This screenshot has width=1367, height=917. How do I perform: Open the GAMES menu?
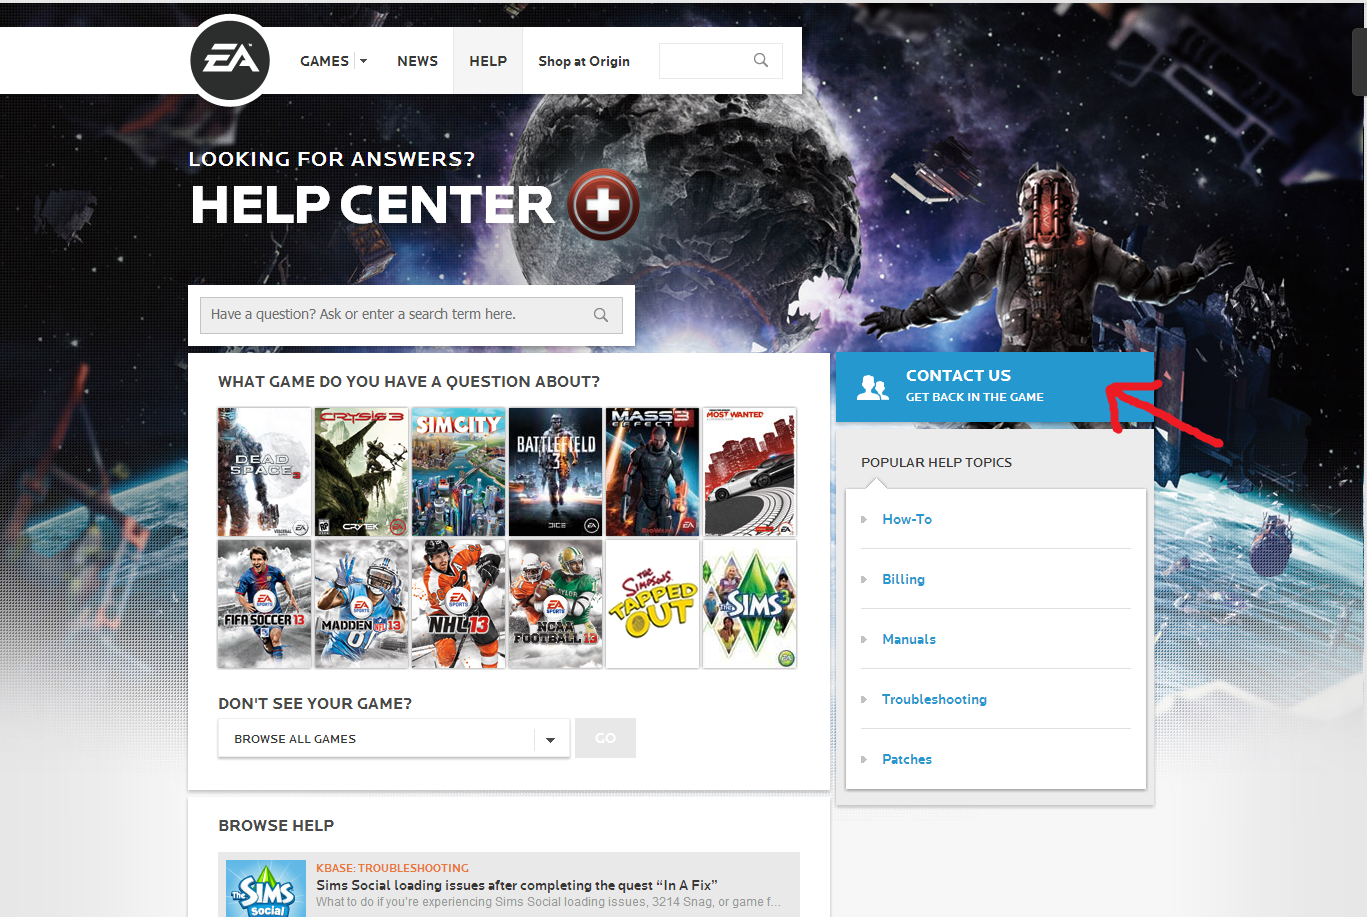[x=324, y=61]
